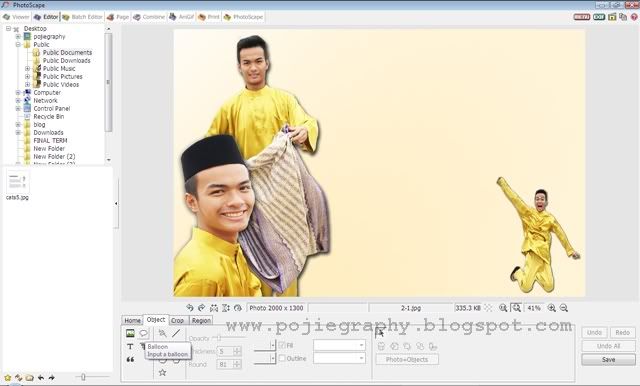Click the forward arrow in explorer bar
Screen dimensions: 640x386
tap(51, 378)
